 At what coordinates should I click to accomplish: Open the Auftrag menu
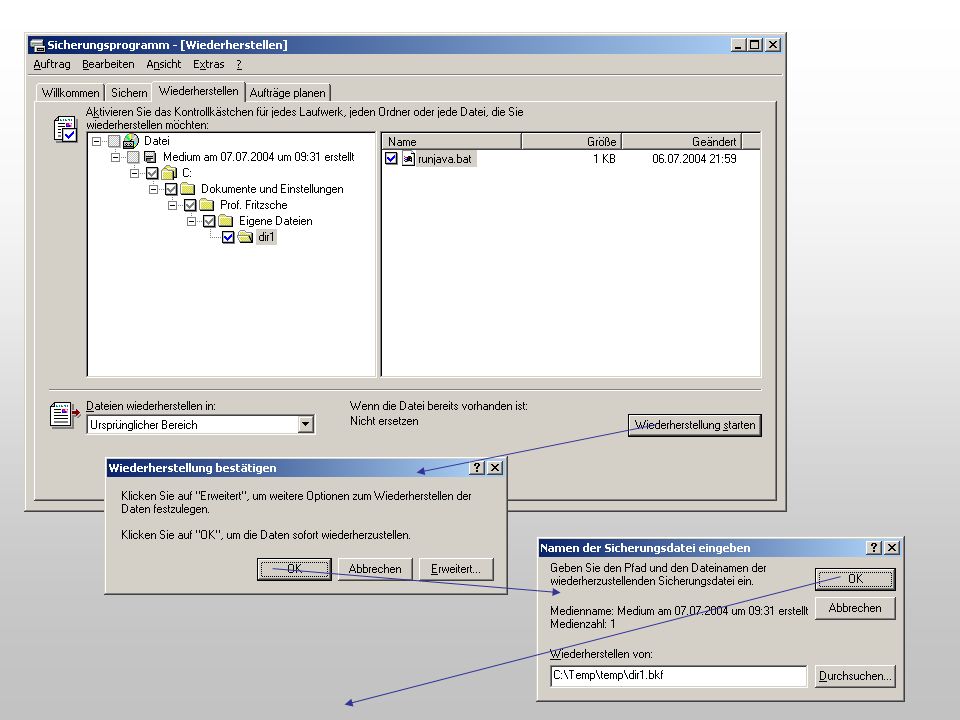[52, 64]
